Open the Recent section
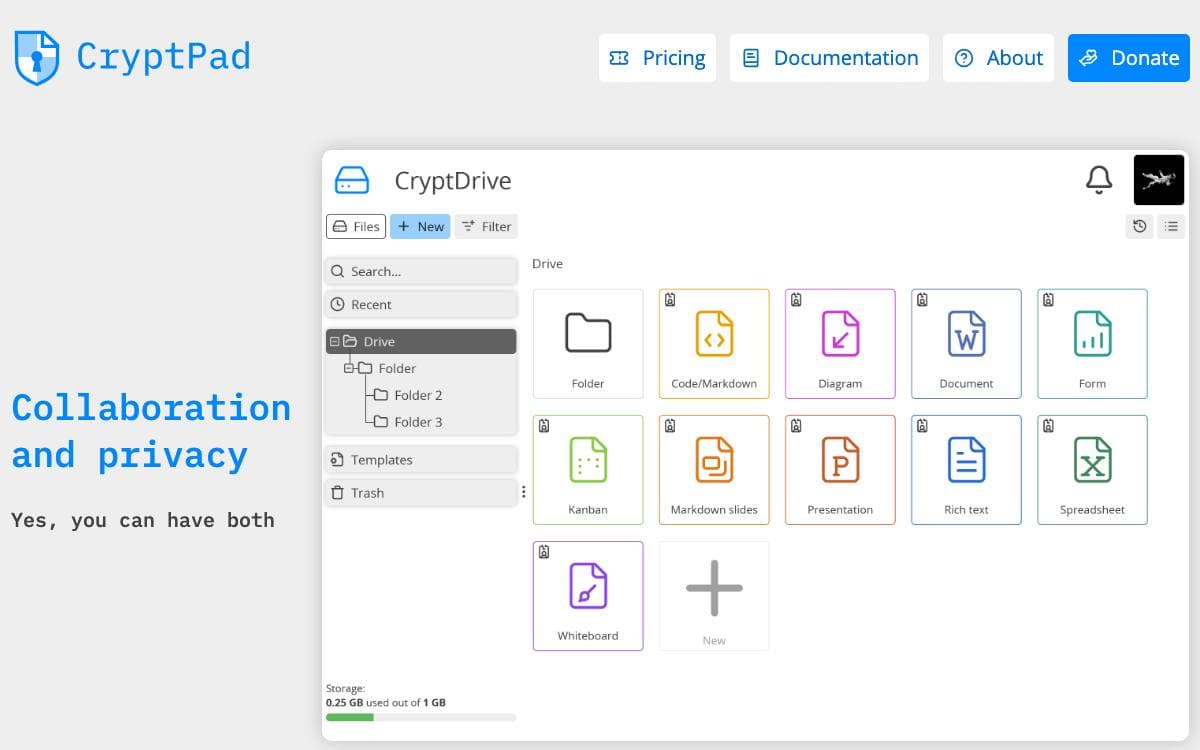 [421, 304]
